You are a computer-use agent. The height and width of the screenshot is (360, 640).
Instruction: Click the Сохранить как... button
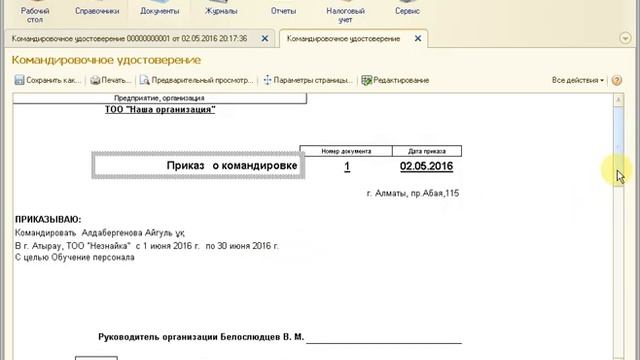pos(48,80)
